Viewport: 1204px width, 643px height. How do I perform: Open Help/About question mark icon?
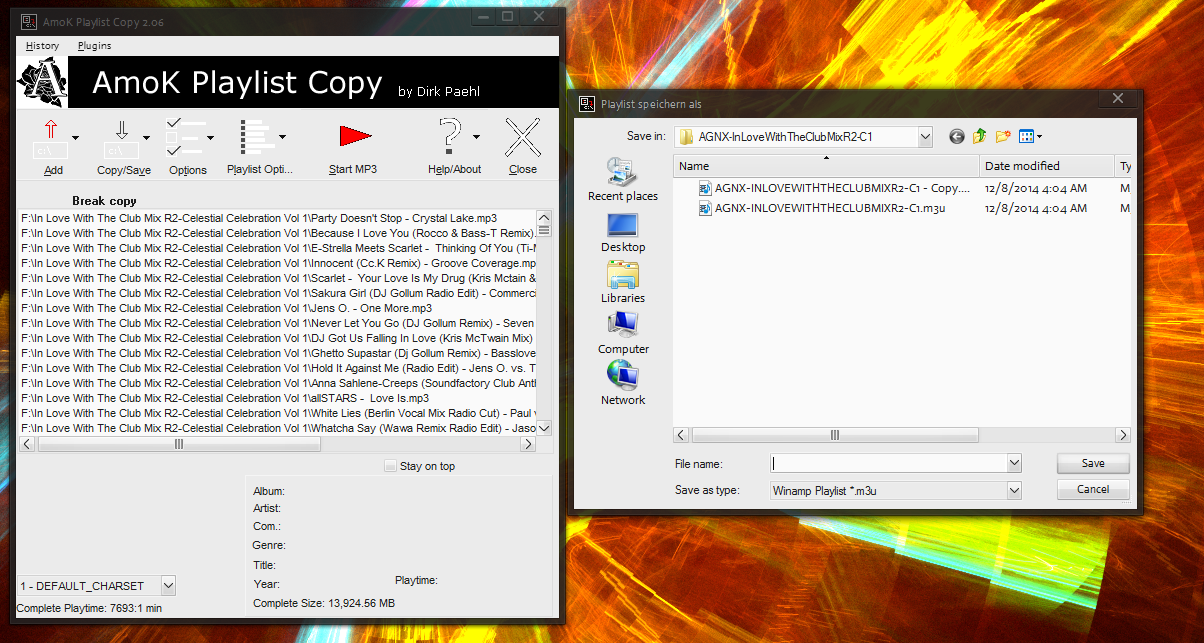pyautogui.click(x=450, y=138)
